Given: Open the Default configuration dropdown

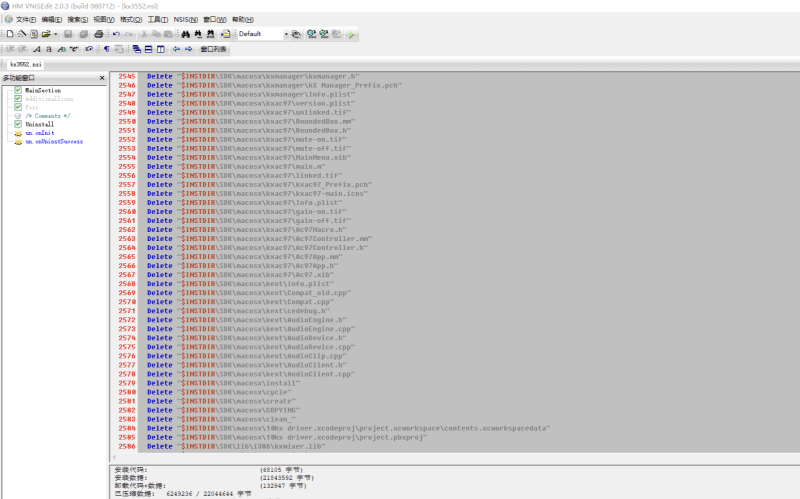Looking at the screenshot, I should (x=286, y=34).
